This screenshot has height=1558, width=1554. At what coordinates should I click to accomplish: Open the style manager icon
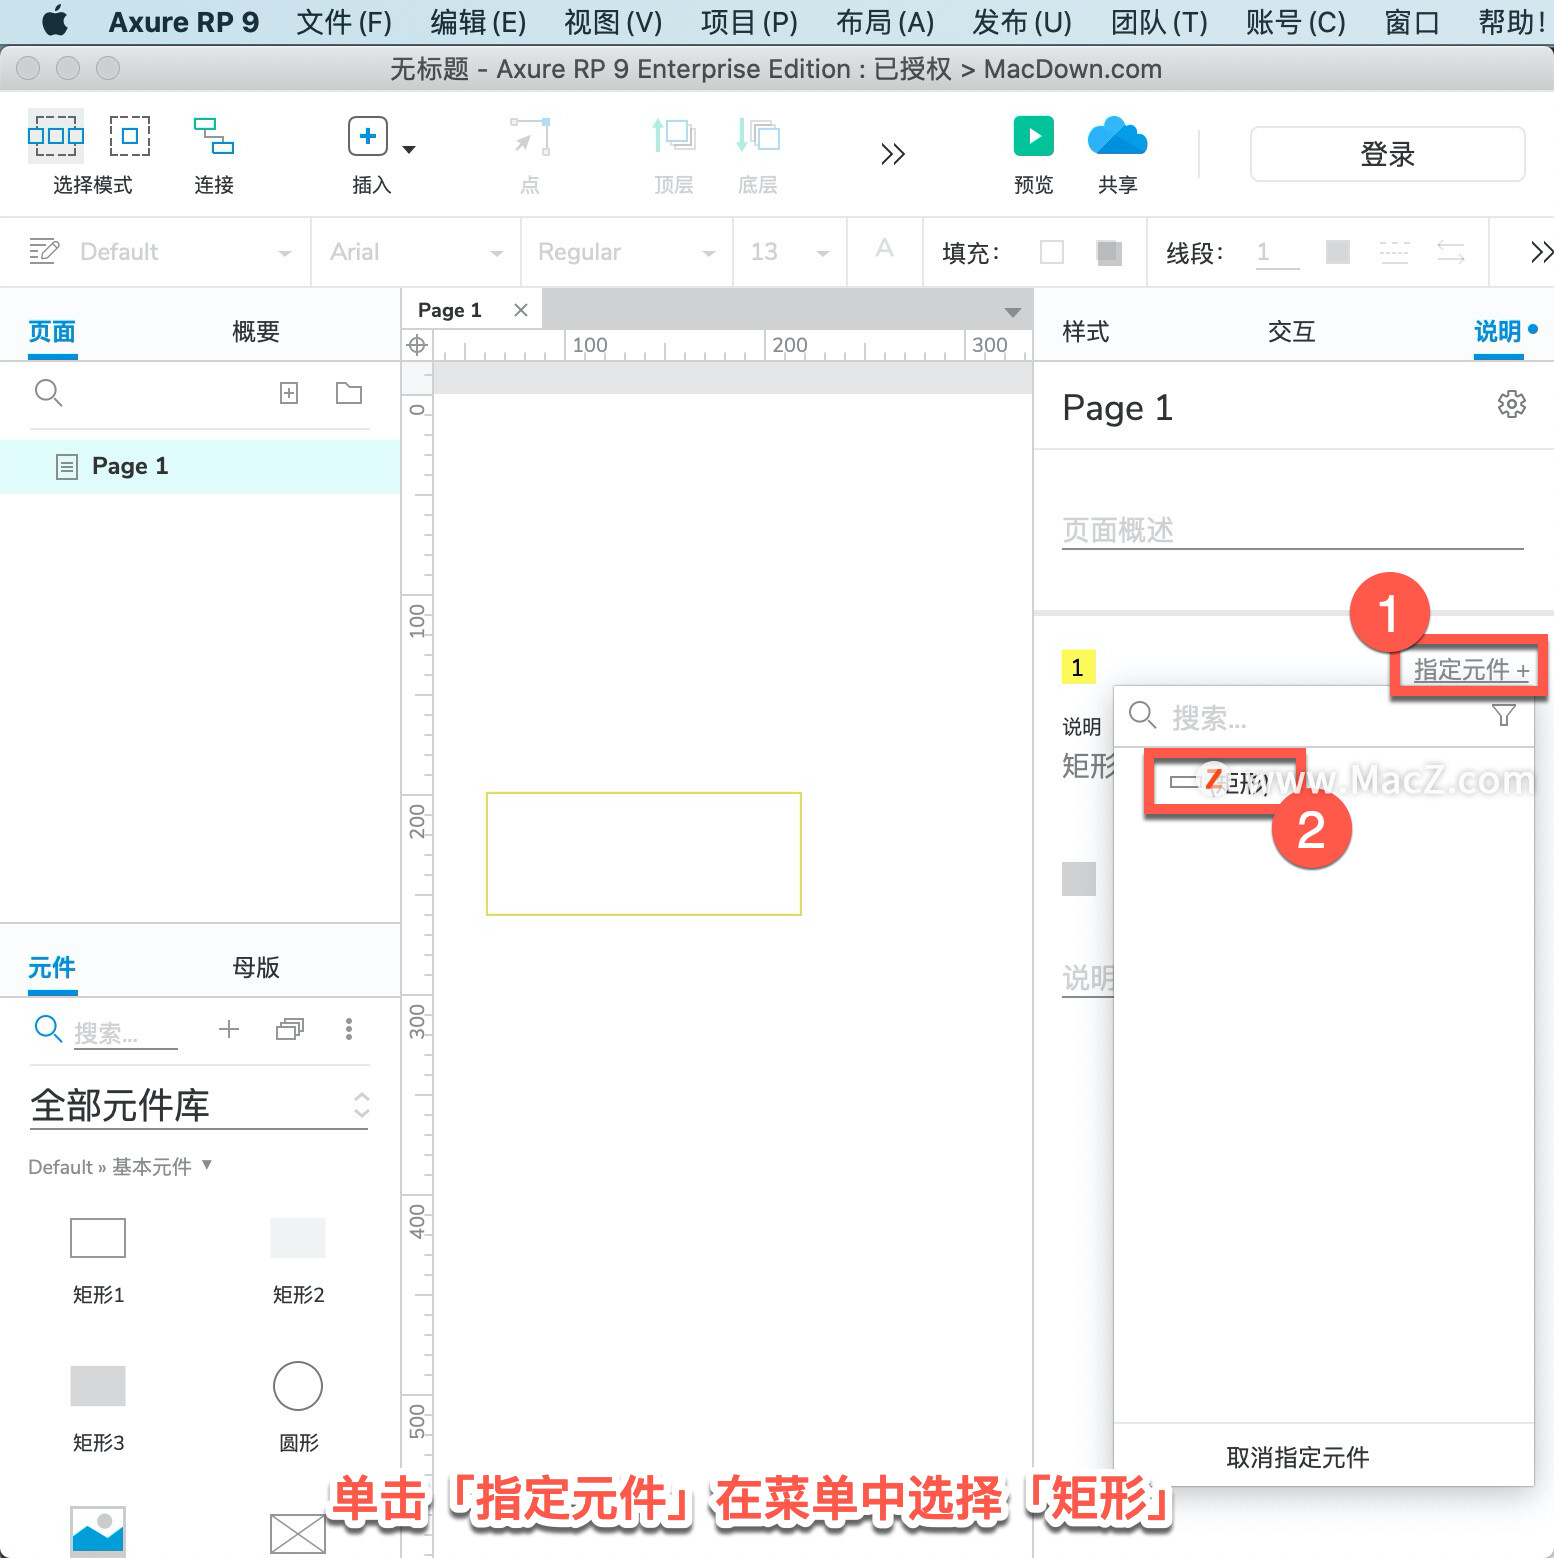[x=44, y=251]
